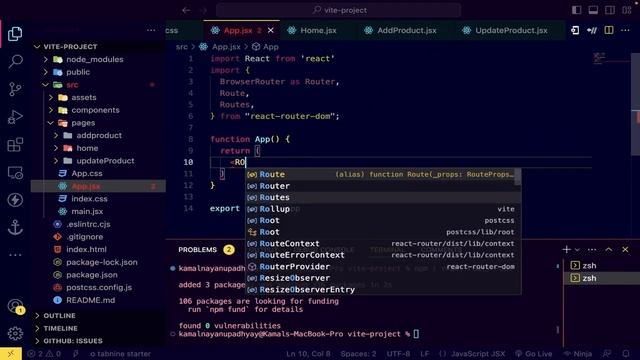The image size is (640, 360).
Task: Open Explorer views and more actions ellipsis
Action: click(151, 30)
